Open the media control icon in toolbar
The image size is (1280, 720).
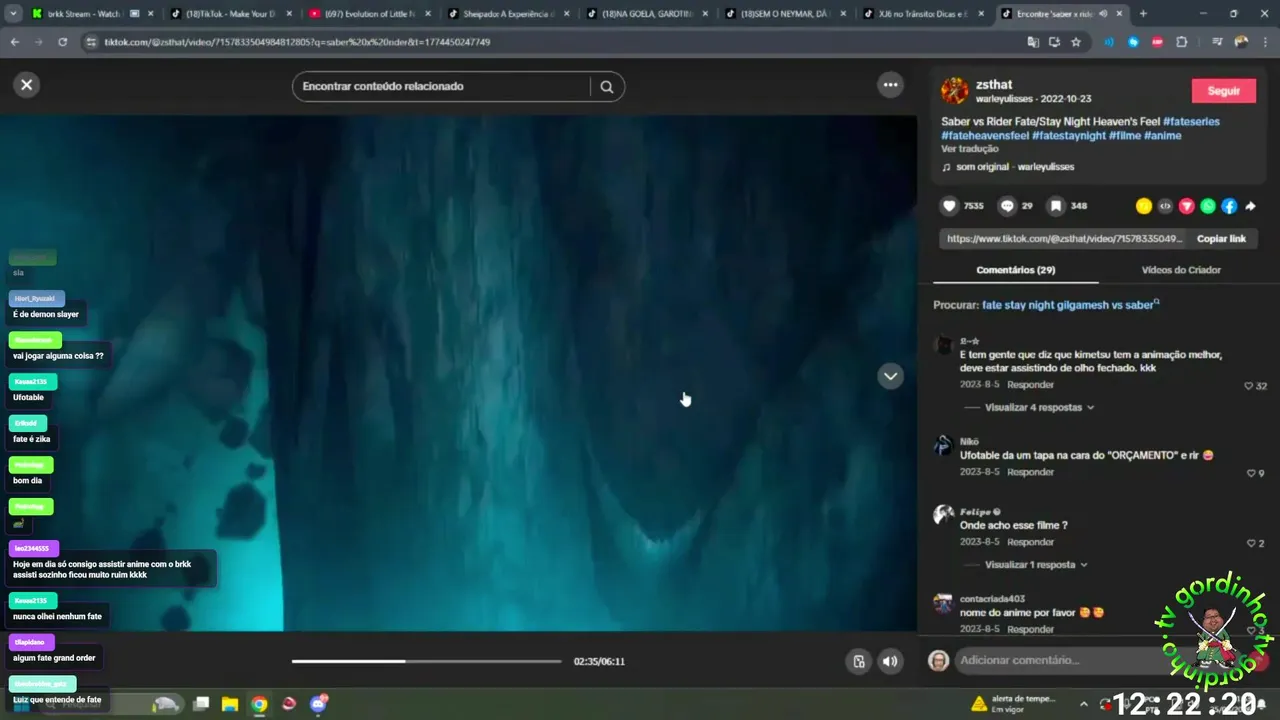coord(1216,42)
